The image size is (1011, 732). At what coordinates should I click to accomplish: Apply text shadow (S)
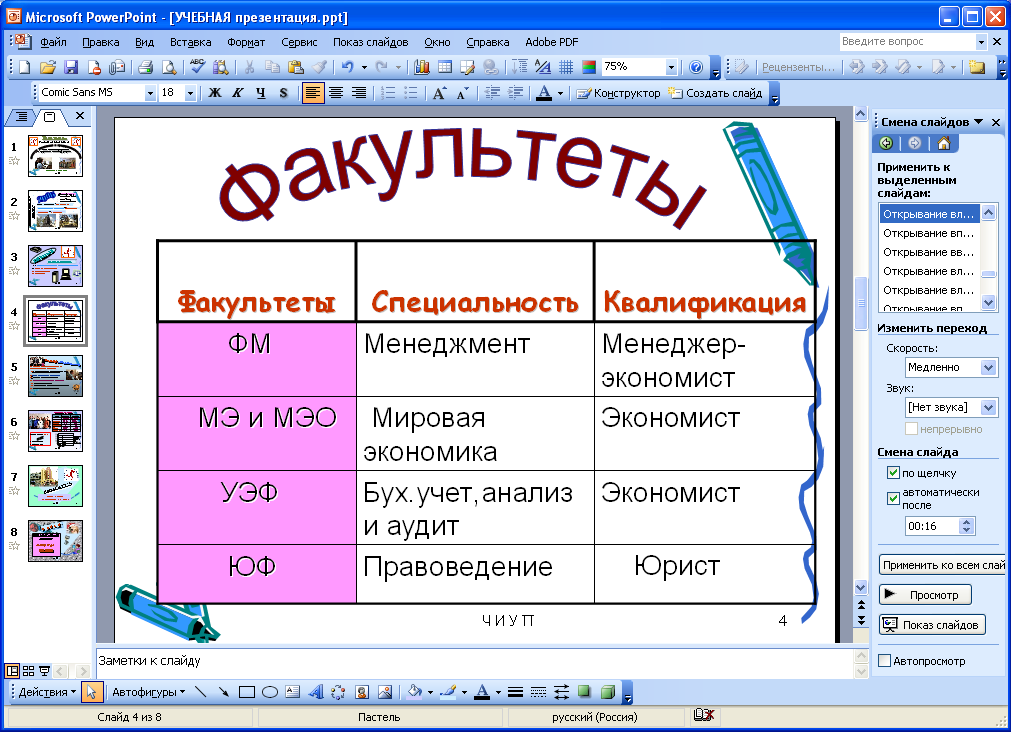point(283,93)
